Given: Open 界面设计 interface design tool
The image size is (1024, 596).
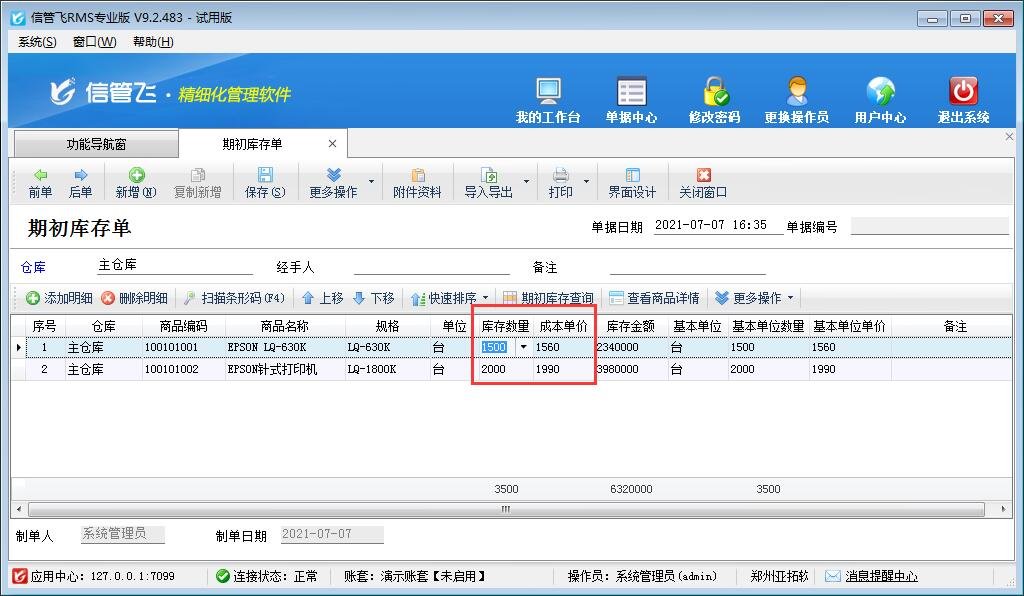Looking at the screenshot, I should [632, 183].
